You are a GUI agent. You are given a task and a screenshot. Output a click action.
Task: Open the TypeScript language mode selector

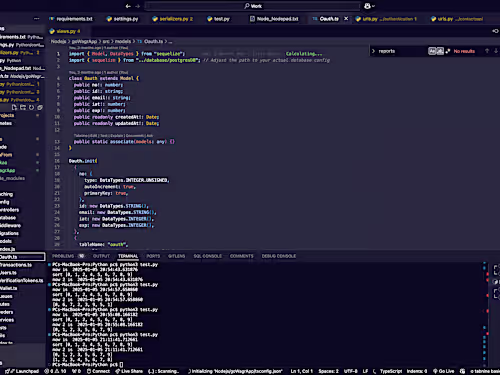click(391, 371)
